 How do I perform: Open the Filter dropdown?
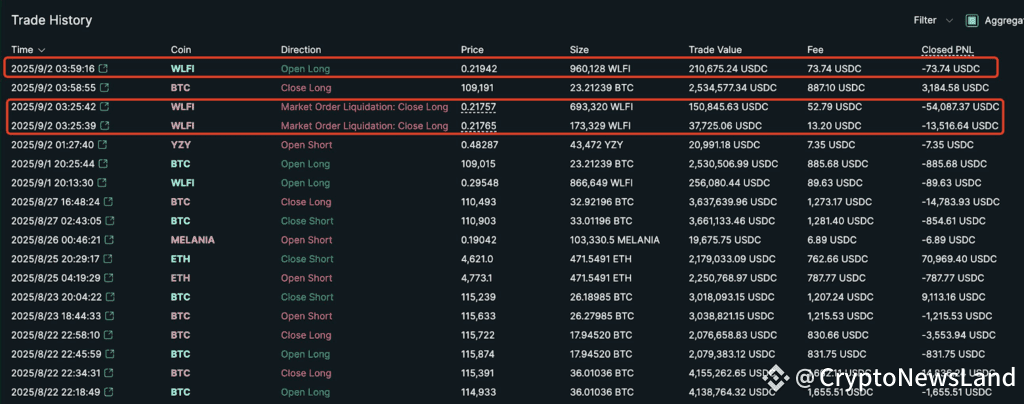pyautogui.click(x=933, y=21)
